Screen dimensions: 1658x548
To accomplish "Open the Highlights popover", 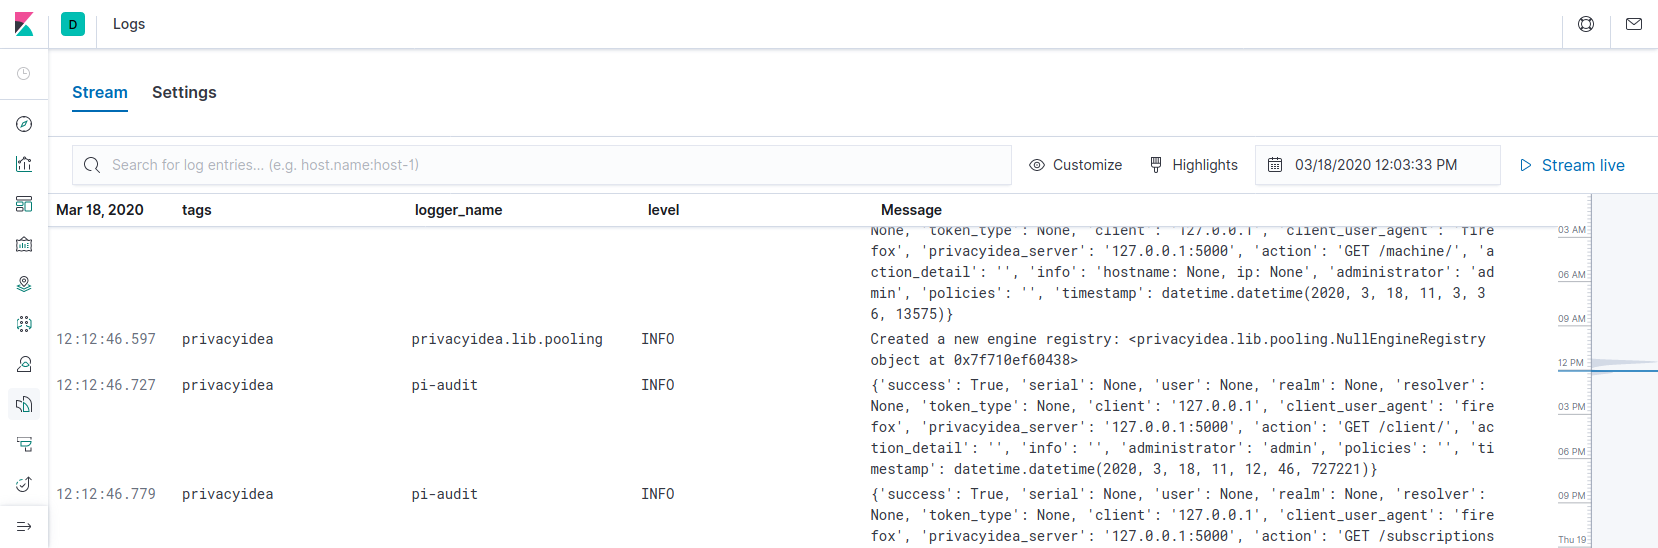I will (1193, 165).
